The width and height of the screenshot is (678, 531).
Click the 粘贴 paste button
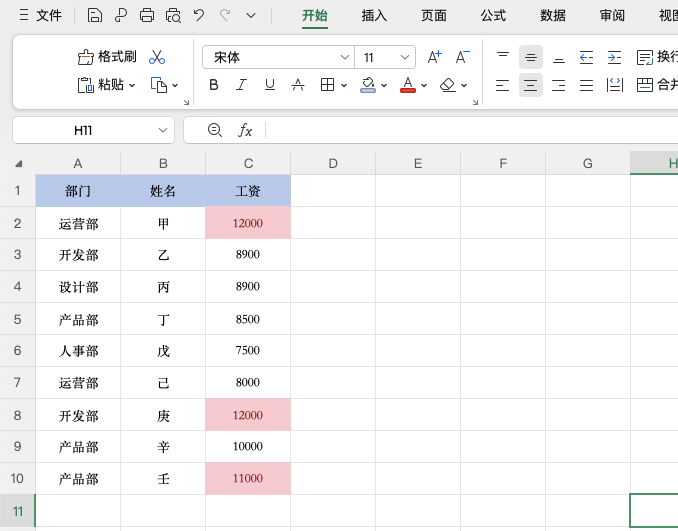coord(101,85)
